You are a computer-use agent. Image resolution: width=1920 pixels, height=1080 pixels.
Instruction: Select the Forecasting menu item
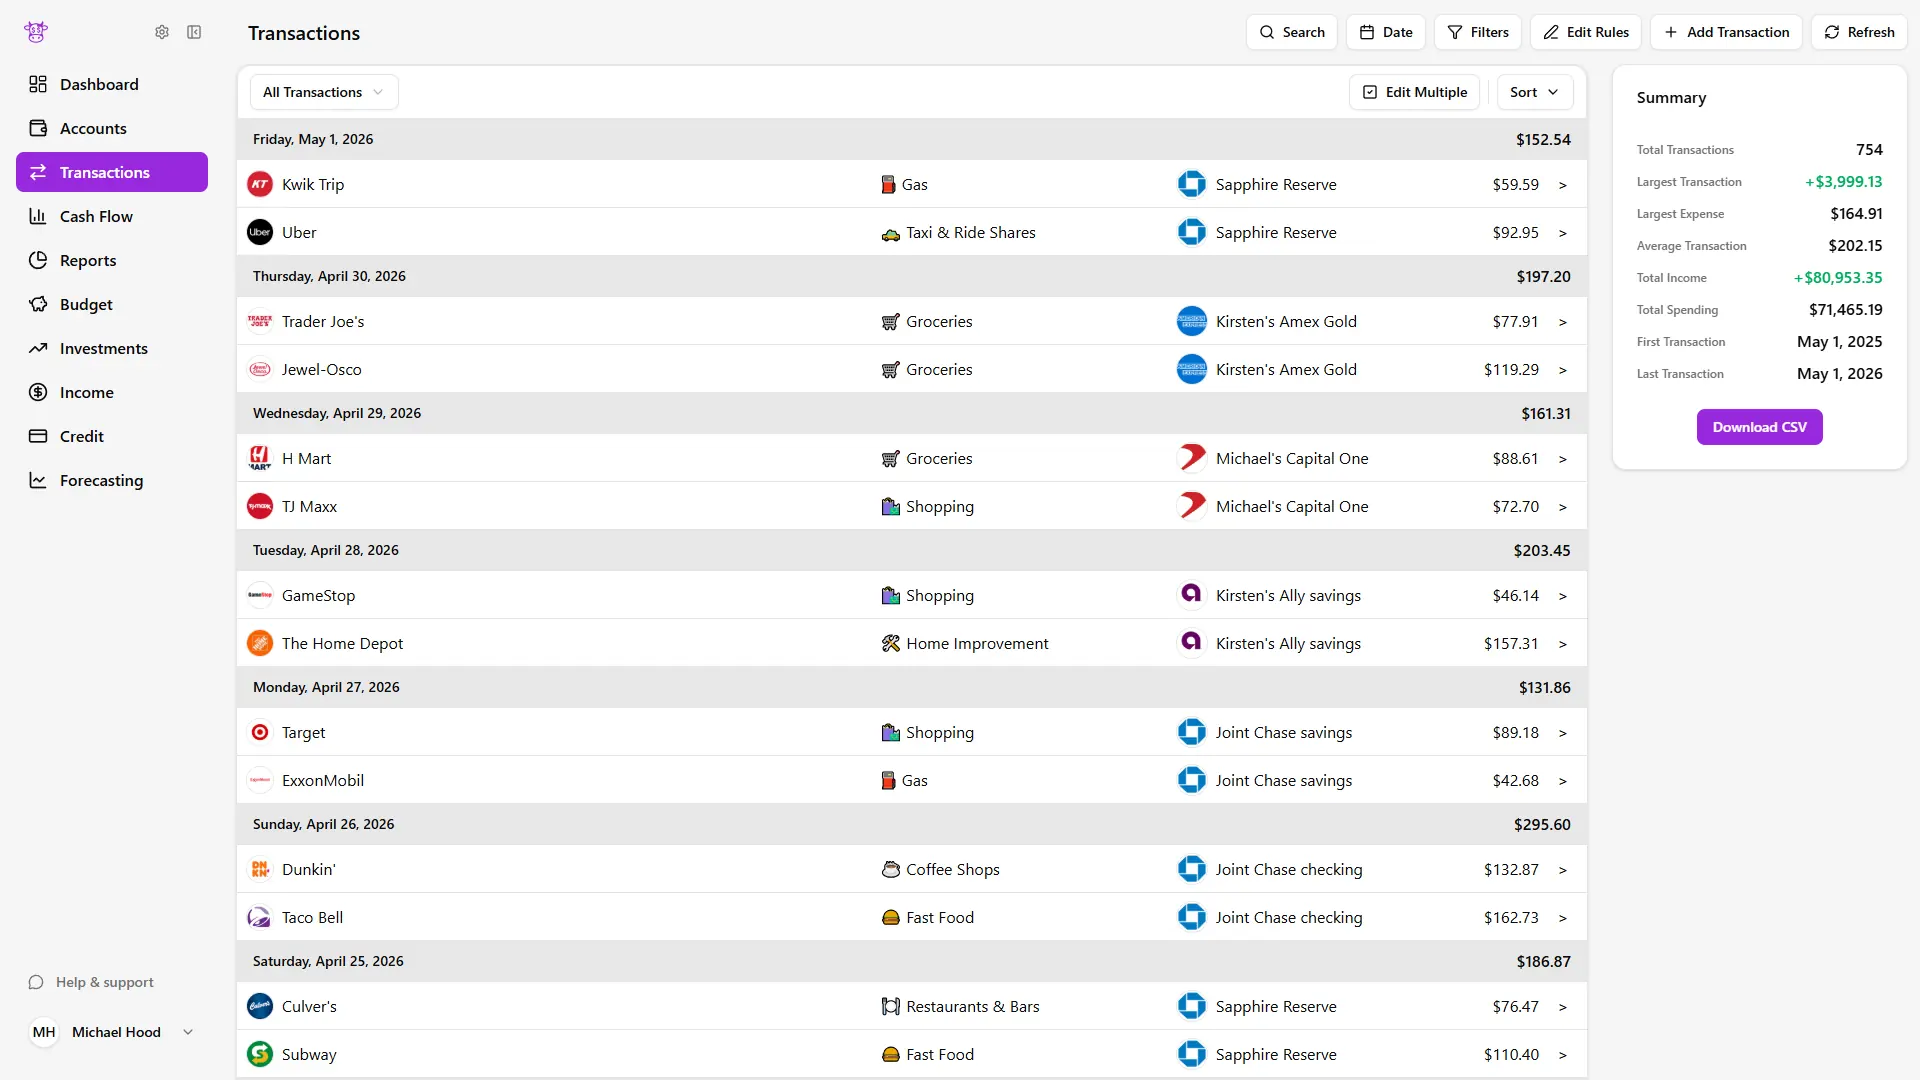click(112, 480)
